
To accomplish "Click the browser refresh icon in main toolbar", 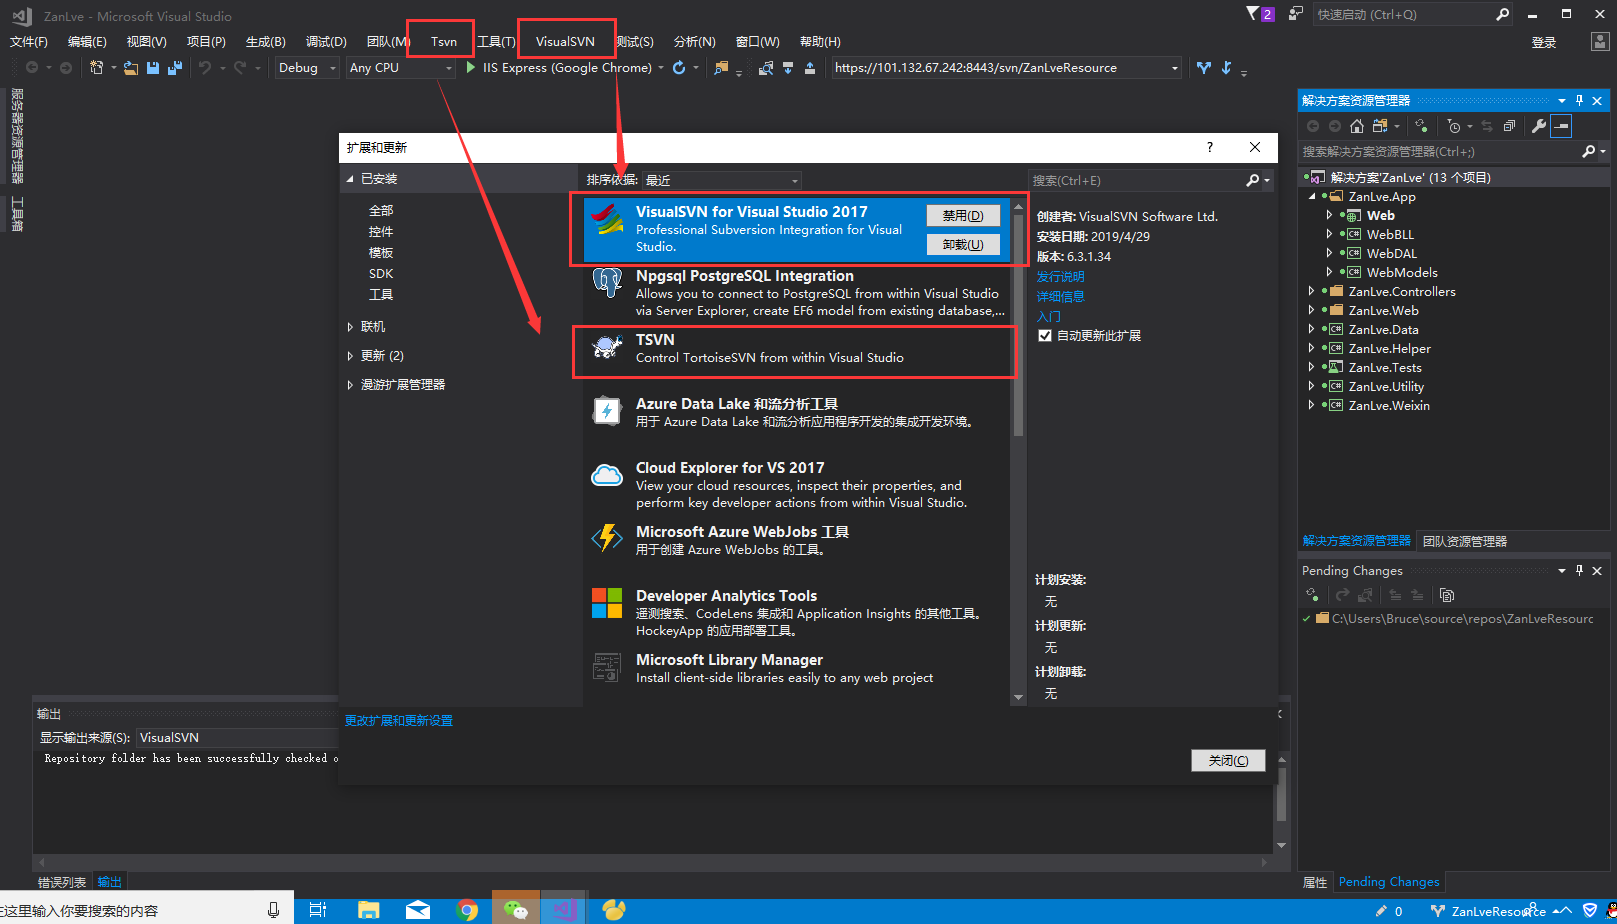I will (679, 68).
